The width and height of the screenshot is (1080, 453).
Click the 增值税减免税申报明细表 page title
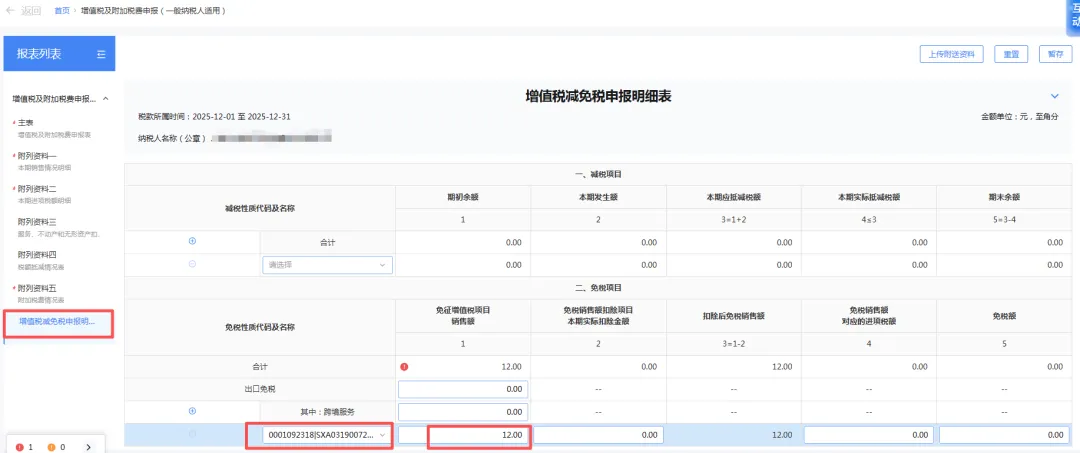point(598,96)
